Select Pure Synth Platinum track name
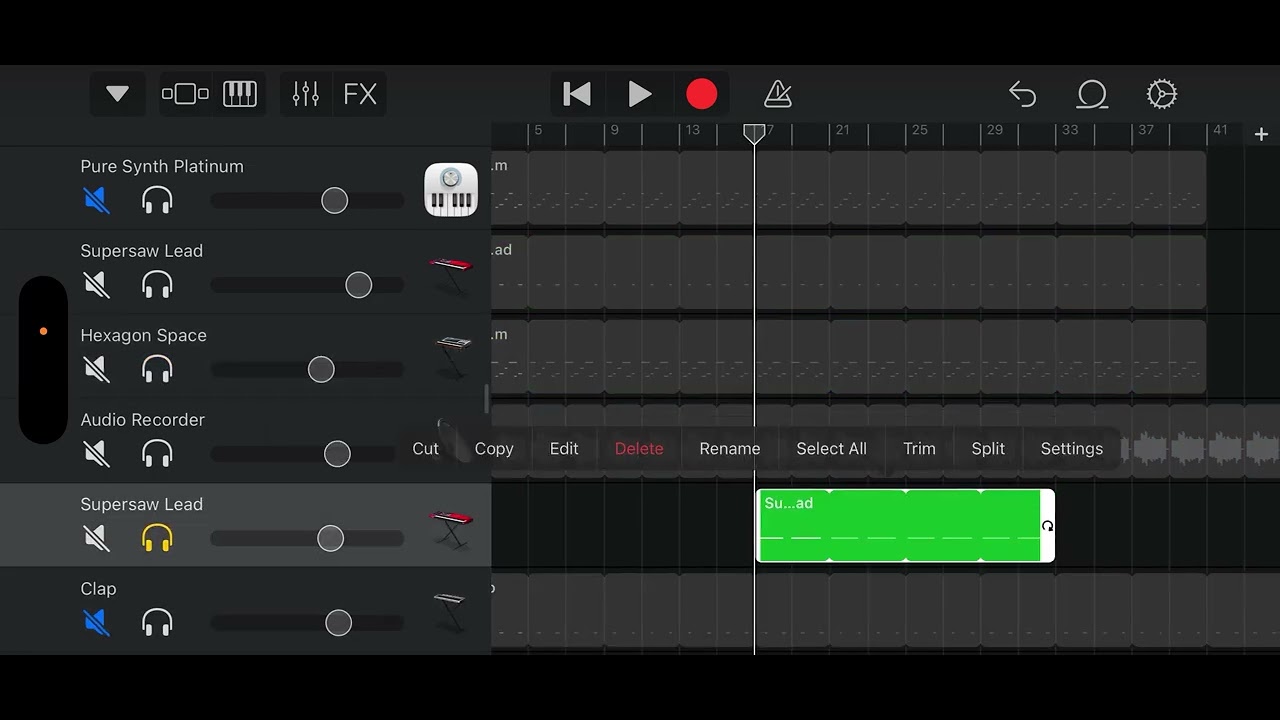 (x=162, y=167)
